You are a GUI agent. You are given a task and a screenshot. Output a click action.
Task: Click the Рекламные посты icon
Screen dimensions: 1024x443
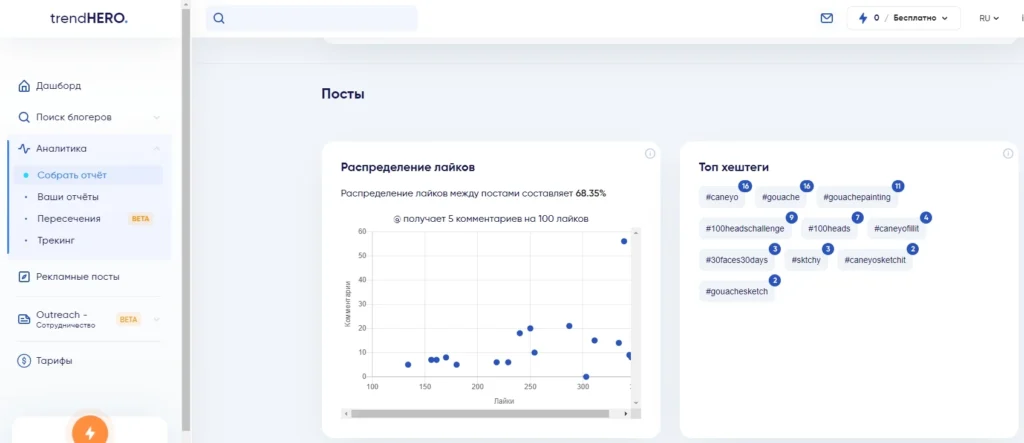[x=24, y=276]
